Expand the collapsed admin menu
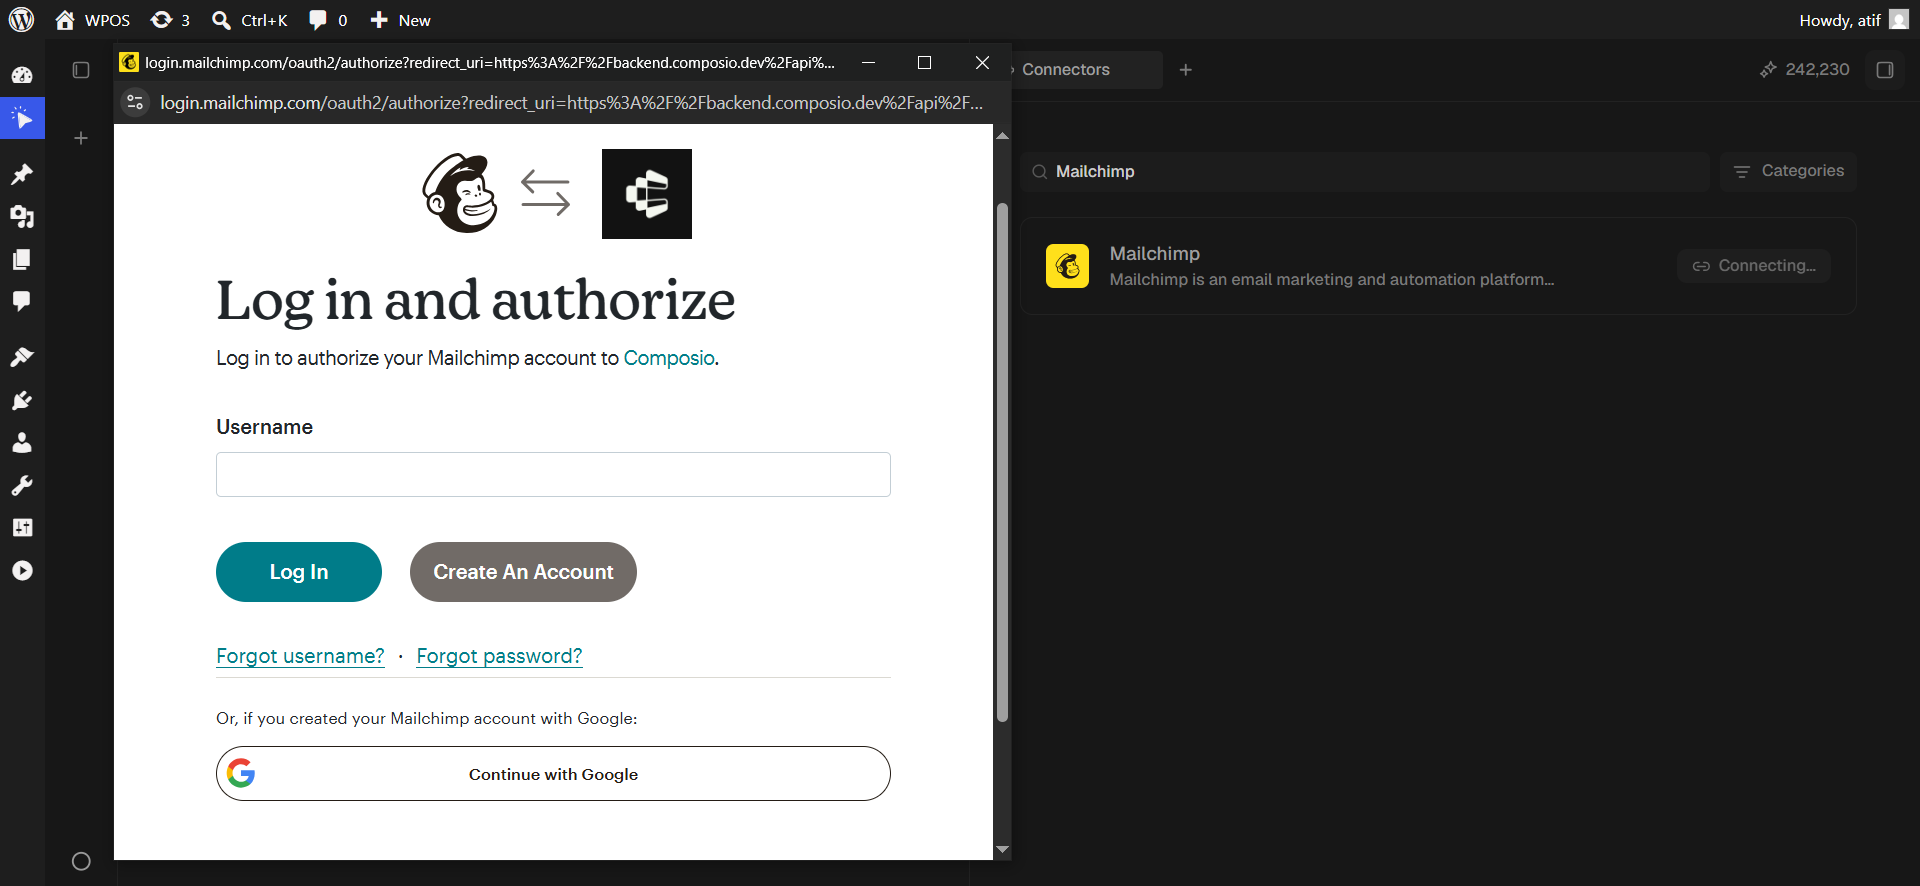 click(22, 570)
